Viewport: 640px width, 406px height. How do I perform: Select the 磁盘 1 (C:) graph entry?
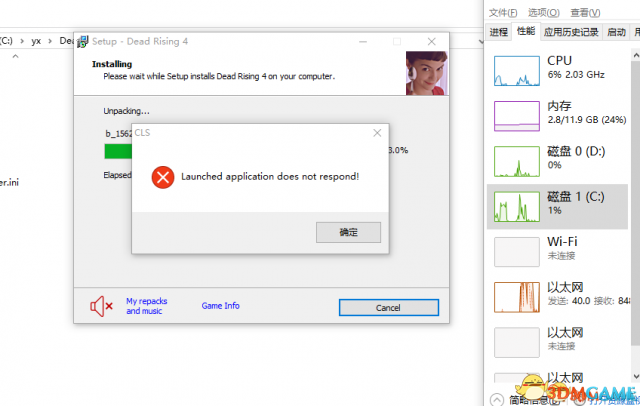[558, 206]
